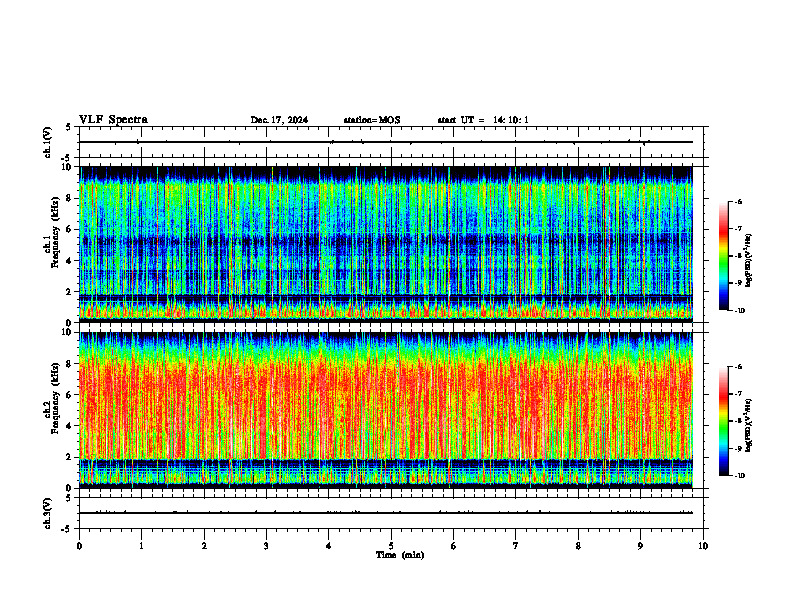Click the "-7" label on ch.1 colorbar
The image size is (792, 612).
738,229
